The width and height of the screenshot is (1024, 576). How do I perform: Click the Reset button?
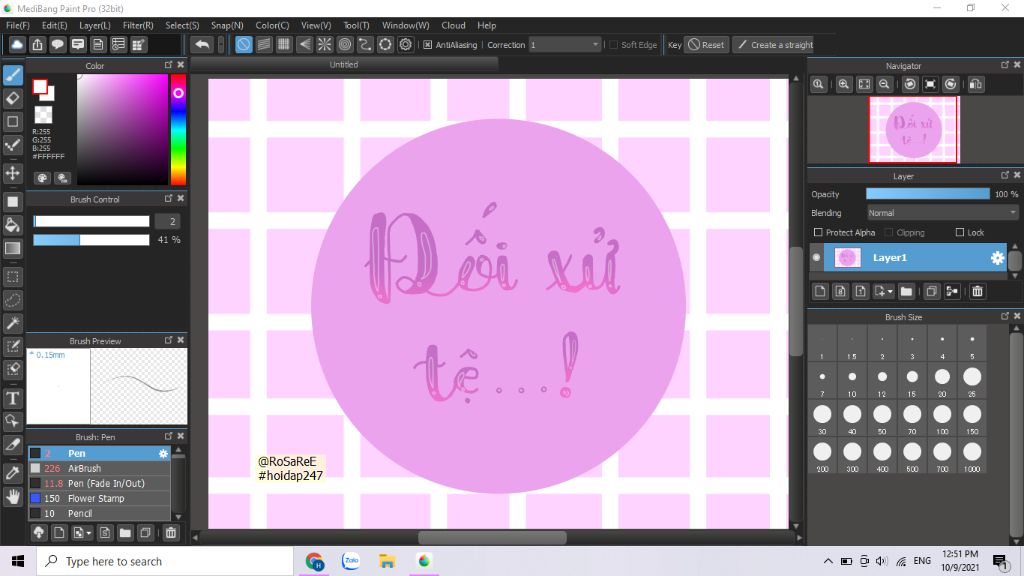pyautogui.click(x=706, y=45)
